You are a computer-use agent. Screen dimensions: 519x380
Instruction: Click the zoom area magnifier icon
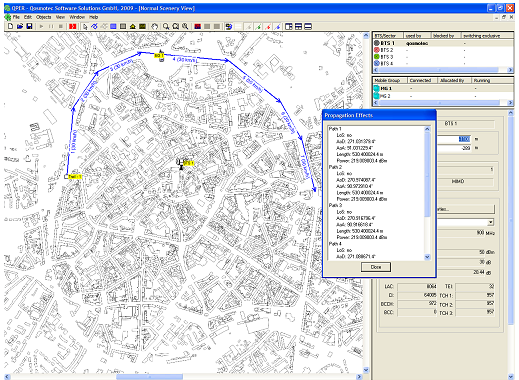point(175,26)
